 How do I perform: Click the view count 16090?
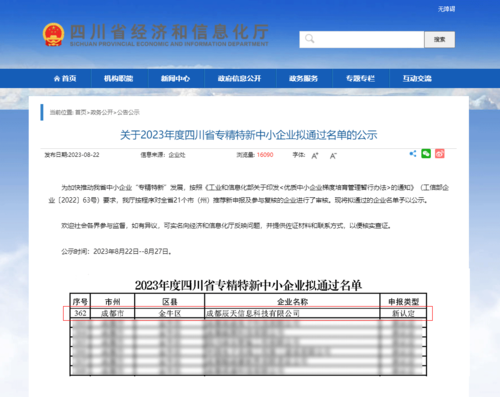[x=265, y=155]
